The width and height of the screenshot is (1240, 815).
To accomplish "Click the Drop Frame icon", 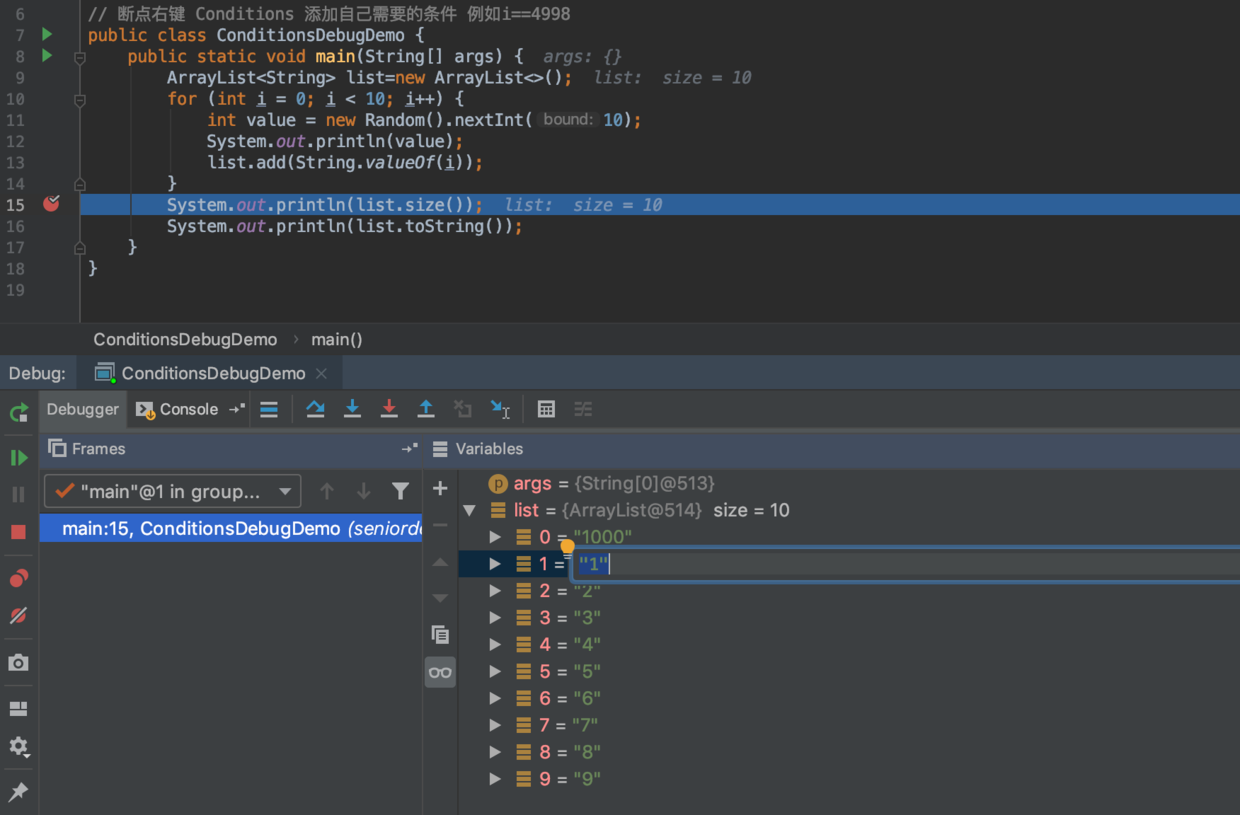I will tap(462, 409).
